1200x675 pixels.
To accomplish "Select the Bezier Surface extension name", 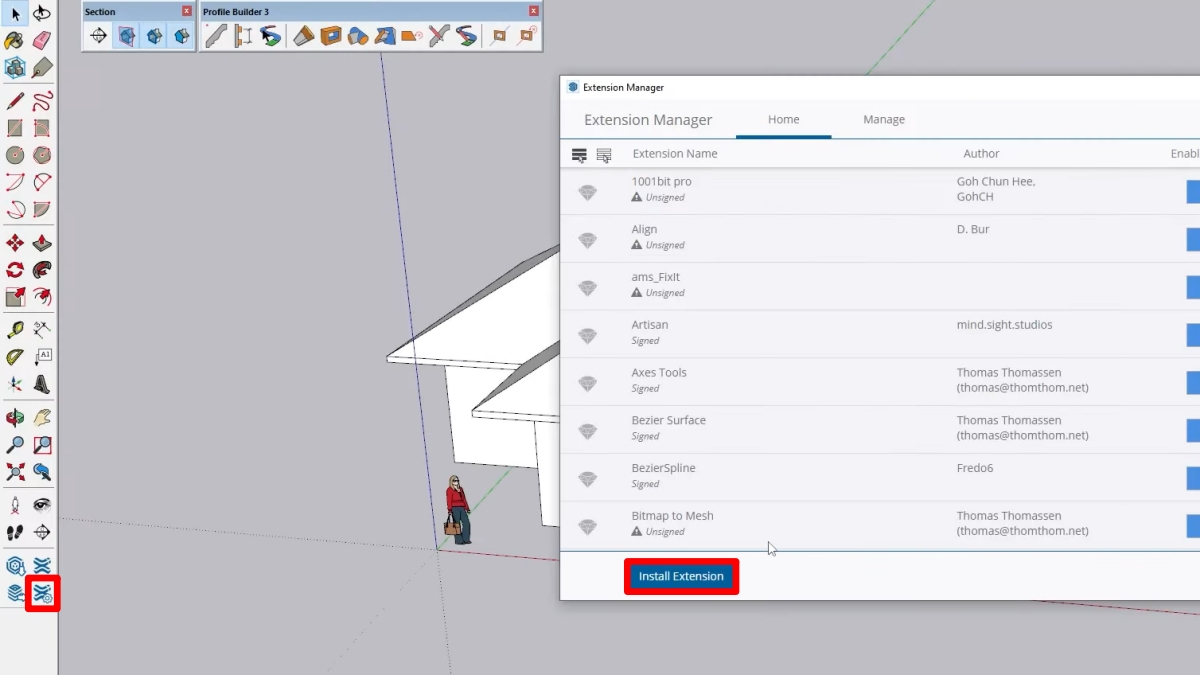I will click(x=668, y=420).
